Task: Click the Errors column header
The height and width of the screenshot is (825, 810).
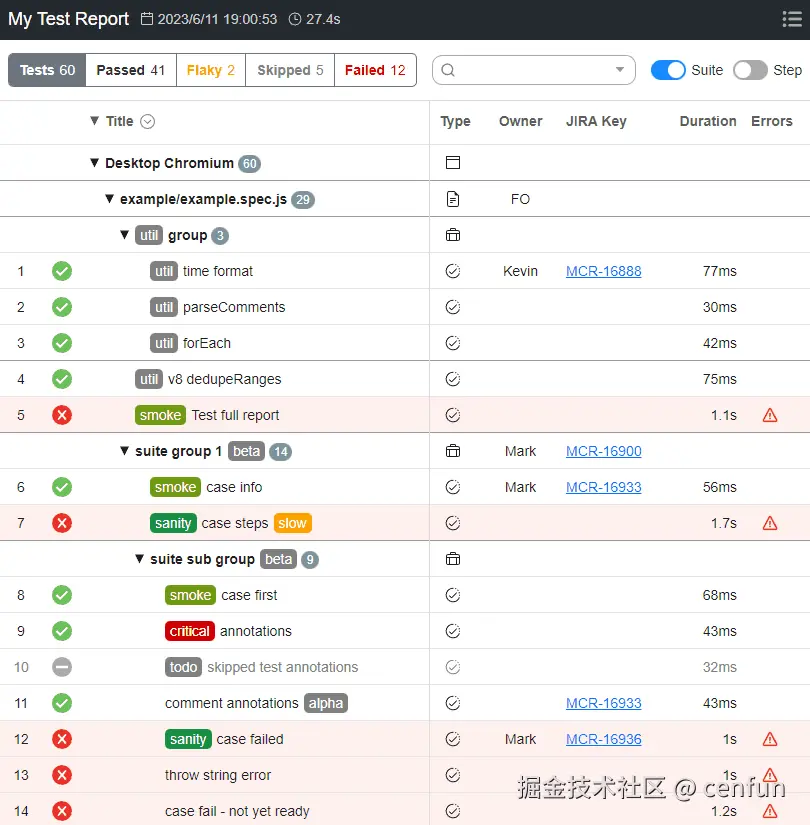Action: (x=772, y=121)
